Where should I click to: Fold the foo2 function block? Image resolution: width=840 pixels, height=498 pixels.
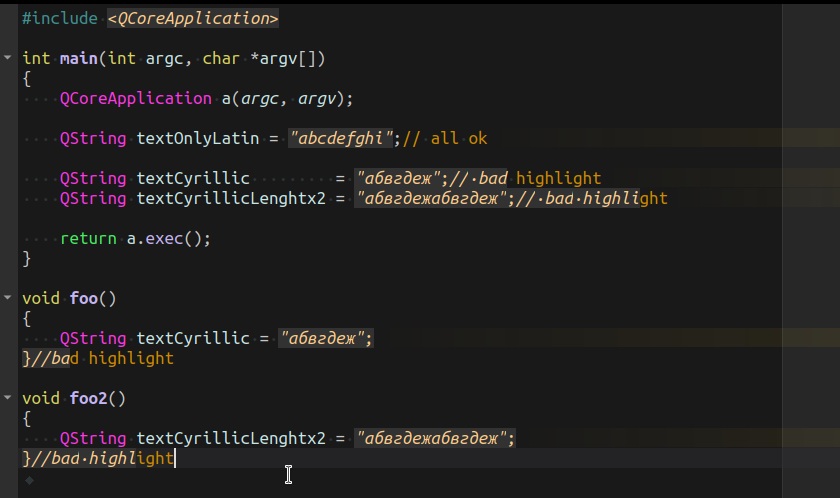click(x=8, y=398)
